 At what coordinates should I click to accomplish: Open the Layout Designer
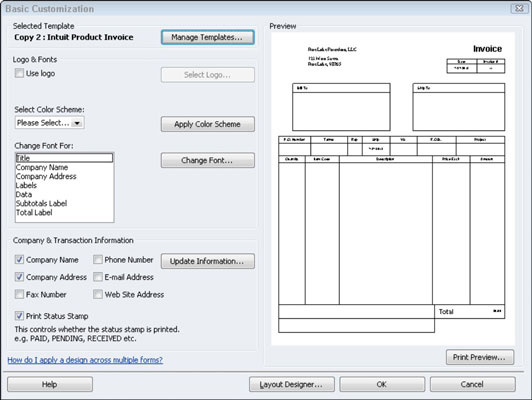pos(292,384)
